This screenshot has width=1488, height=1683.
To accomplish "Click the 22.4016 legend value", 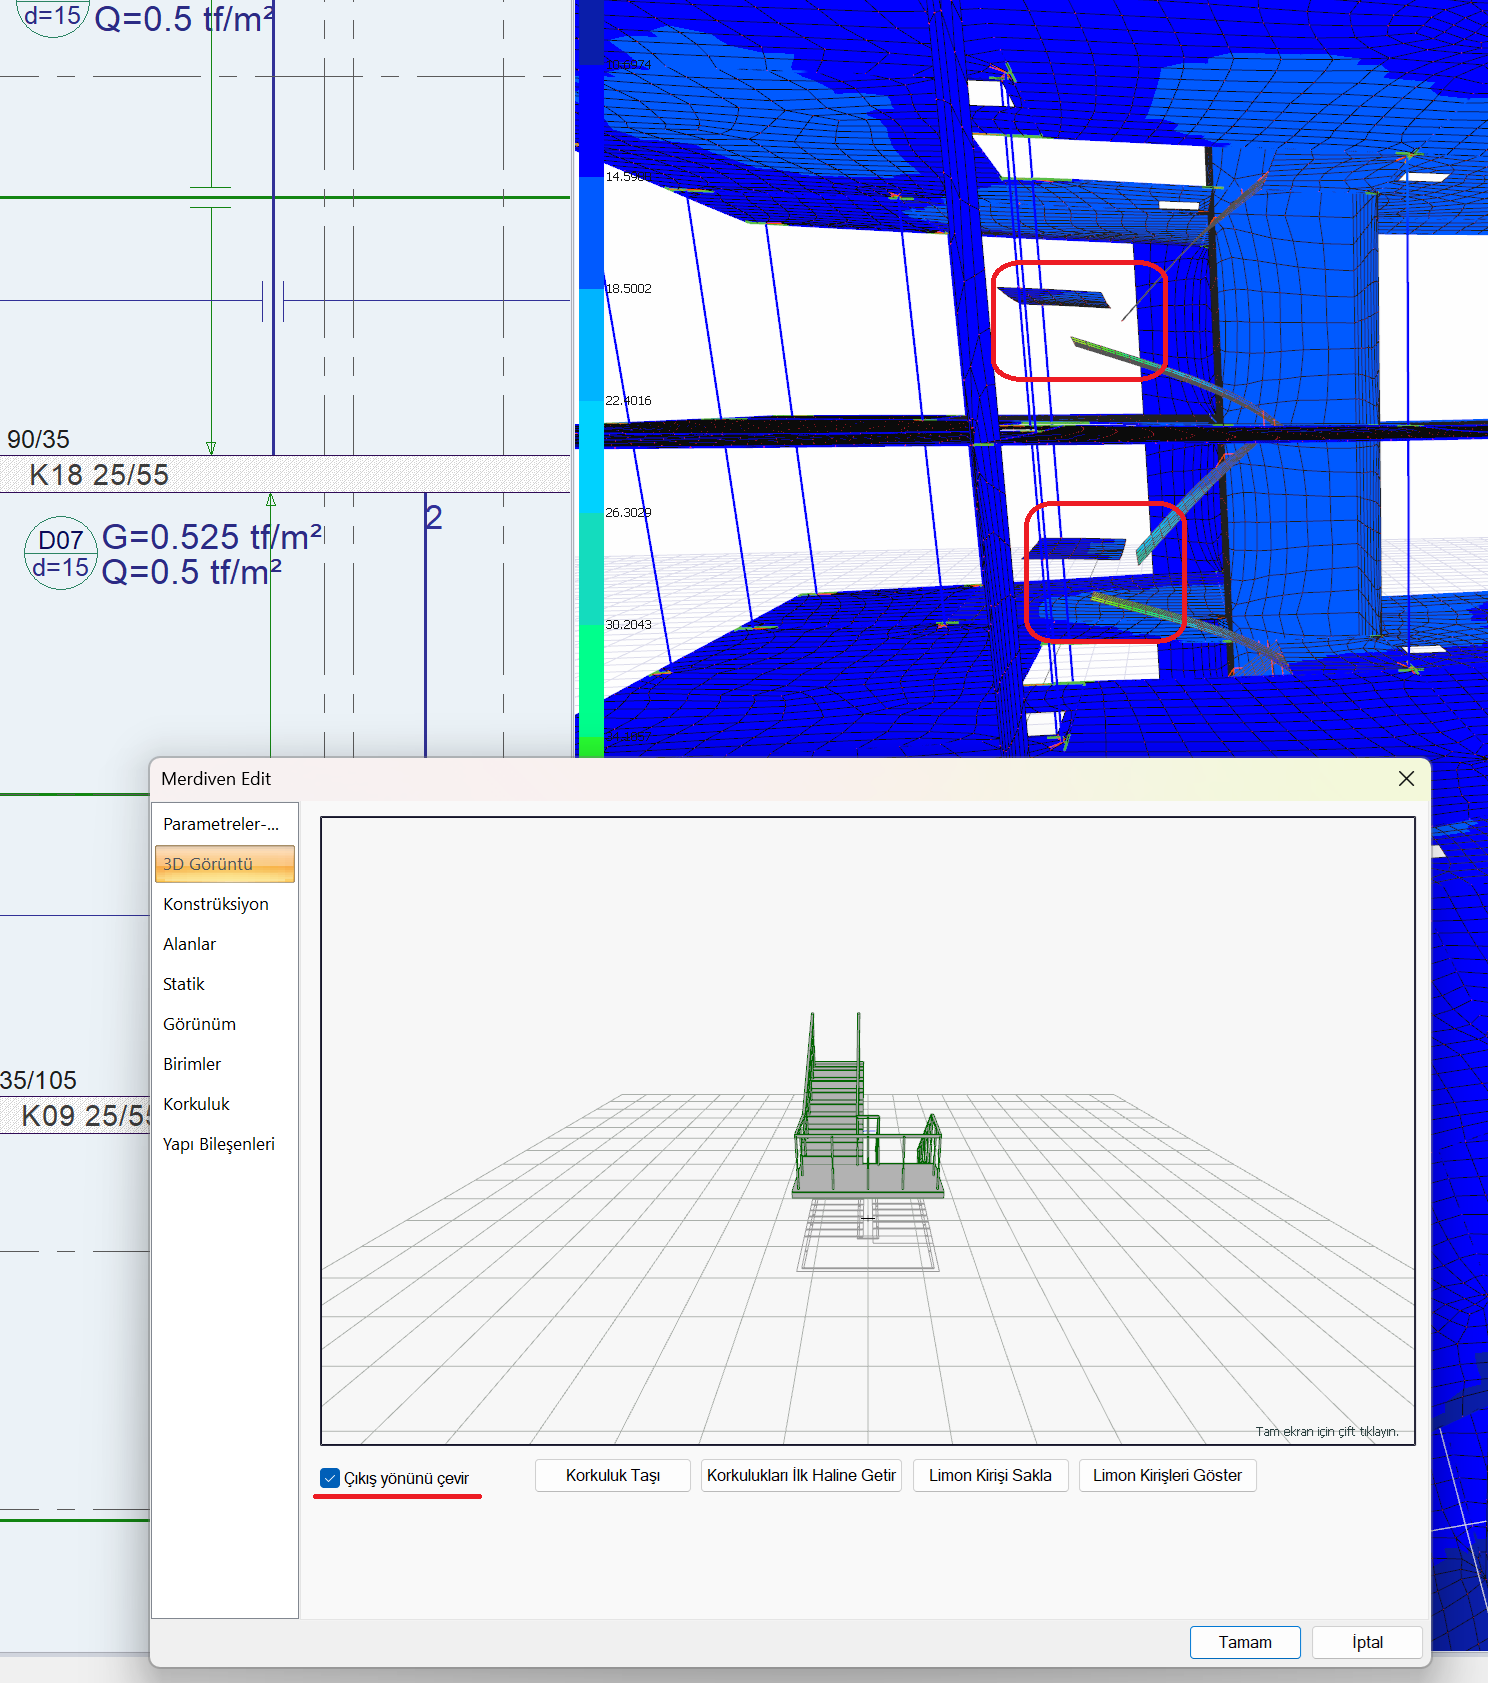I will [628, 401].
